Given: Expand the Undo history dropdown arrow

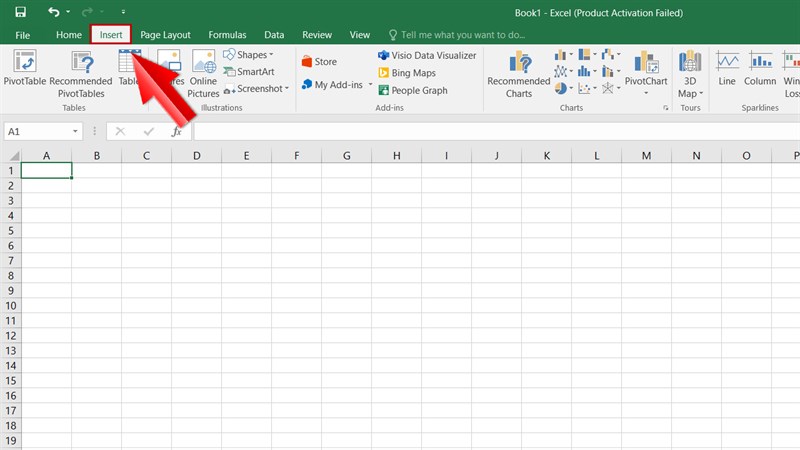Looking at the screenshot, I should point(68,12).
